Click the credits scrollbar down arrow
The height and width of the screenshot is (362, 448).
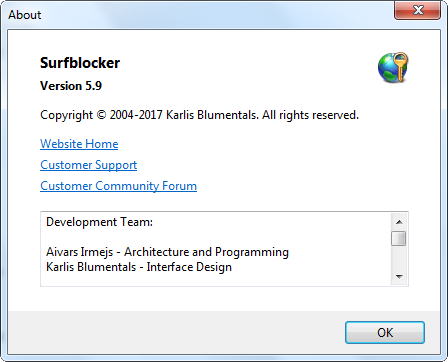(399, 276)
